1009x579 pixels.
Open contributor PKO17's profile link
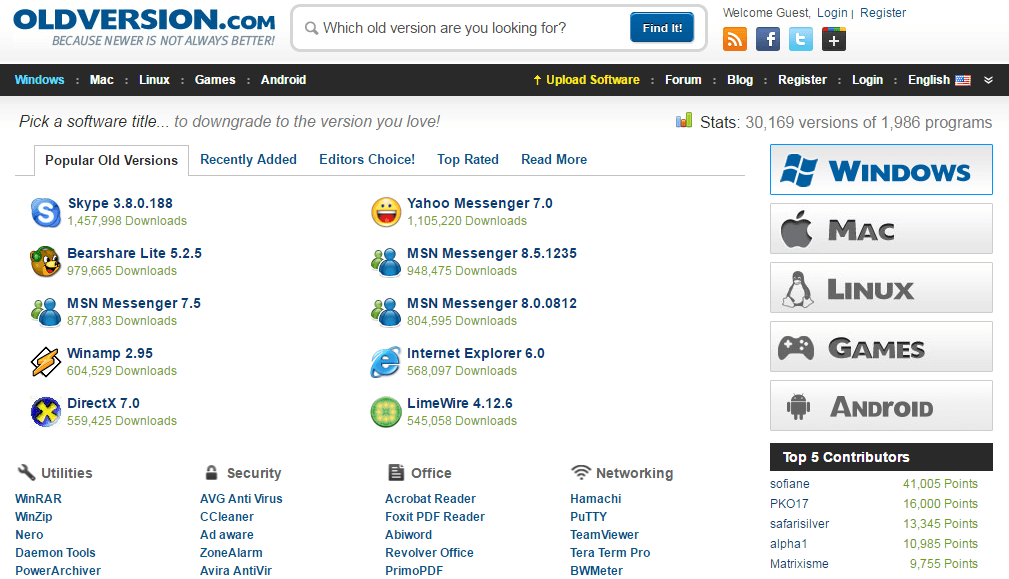pyautogui.click(x=789, y=504)
